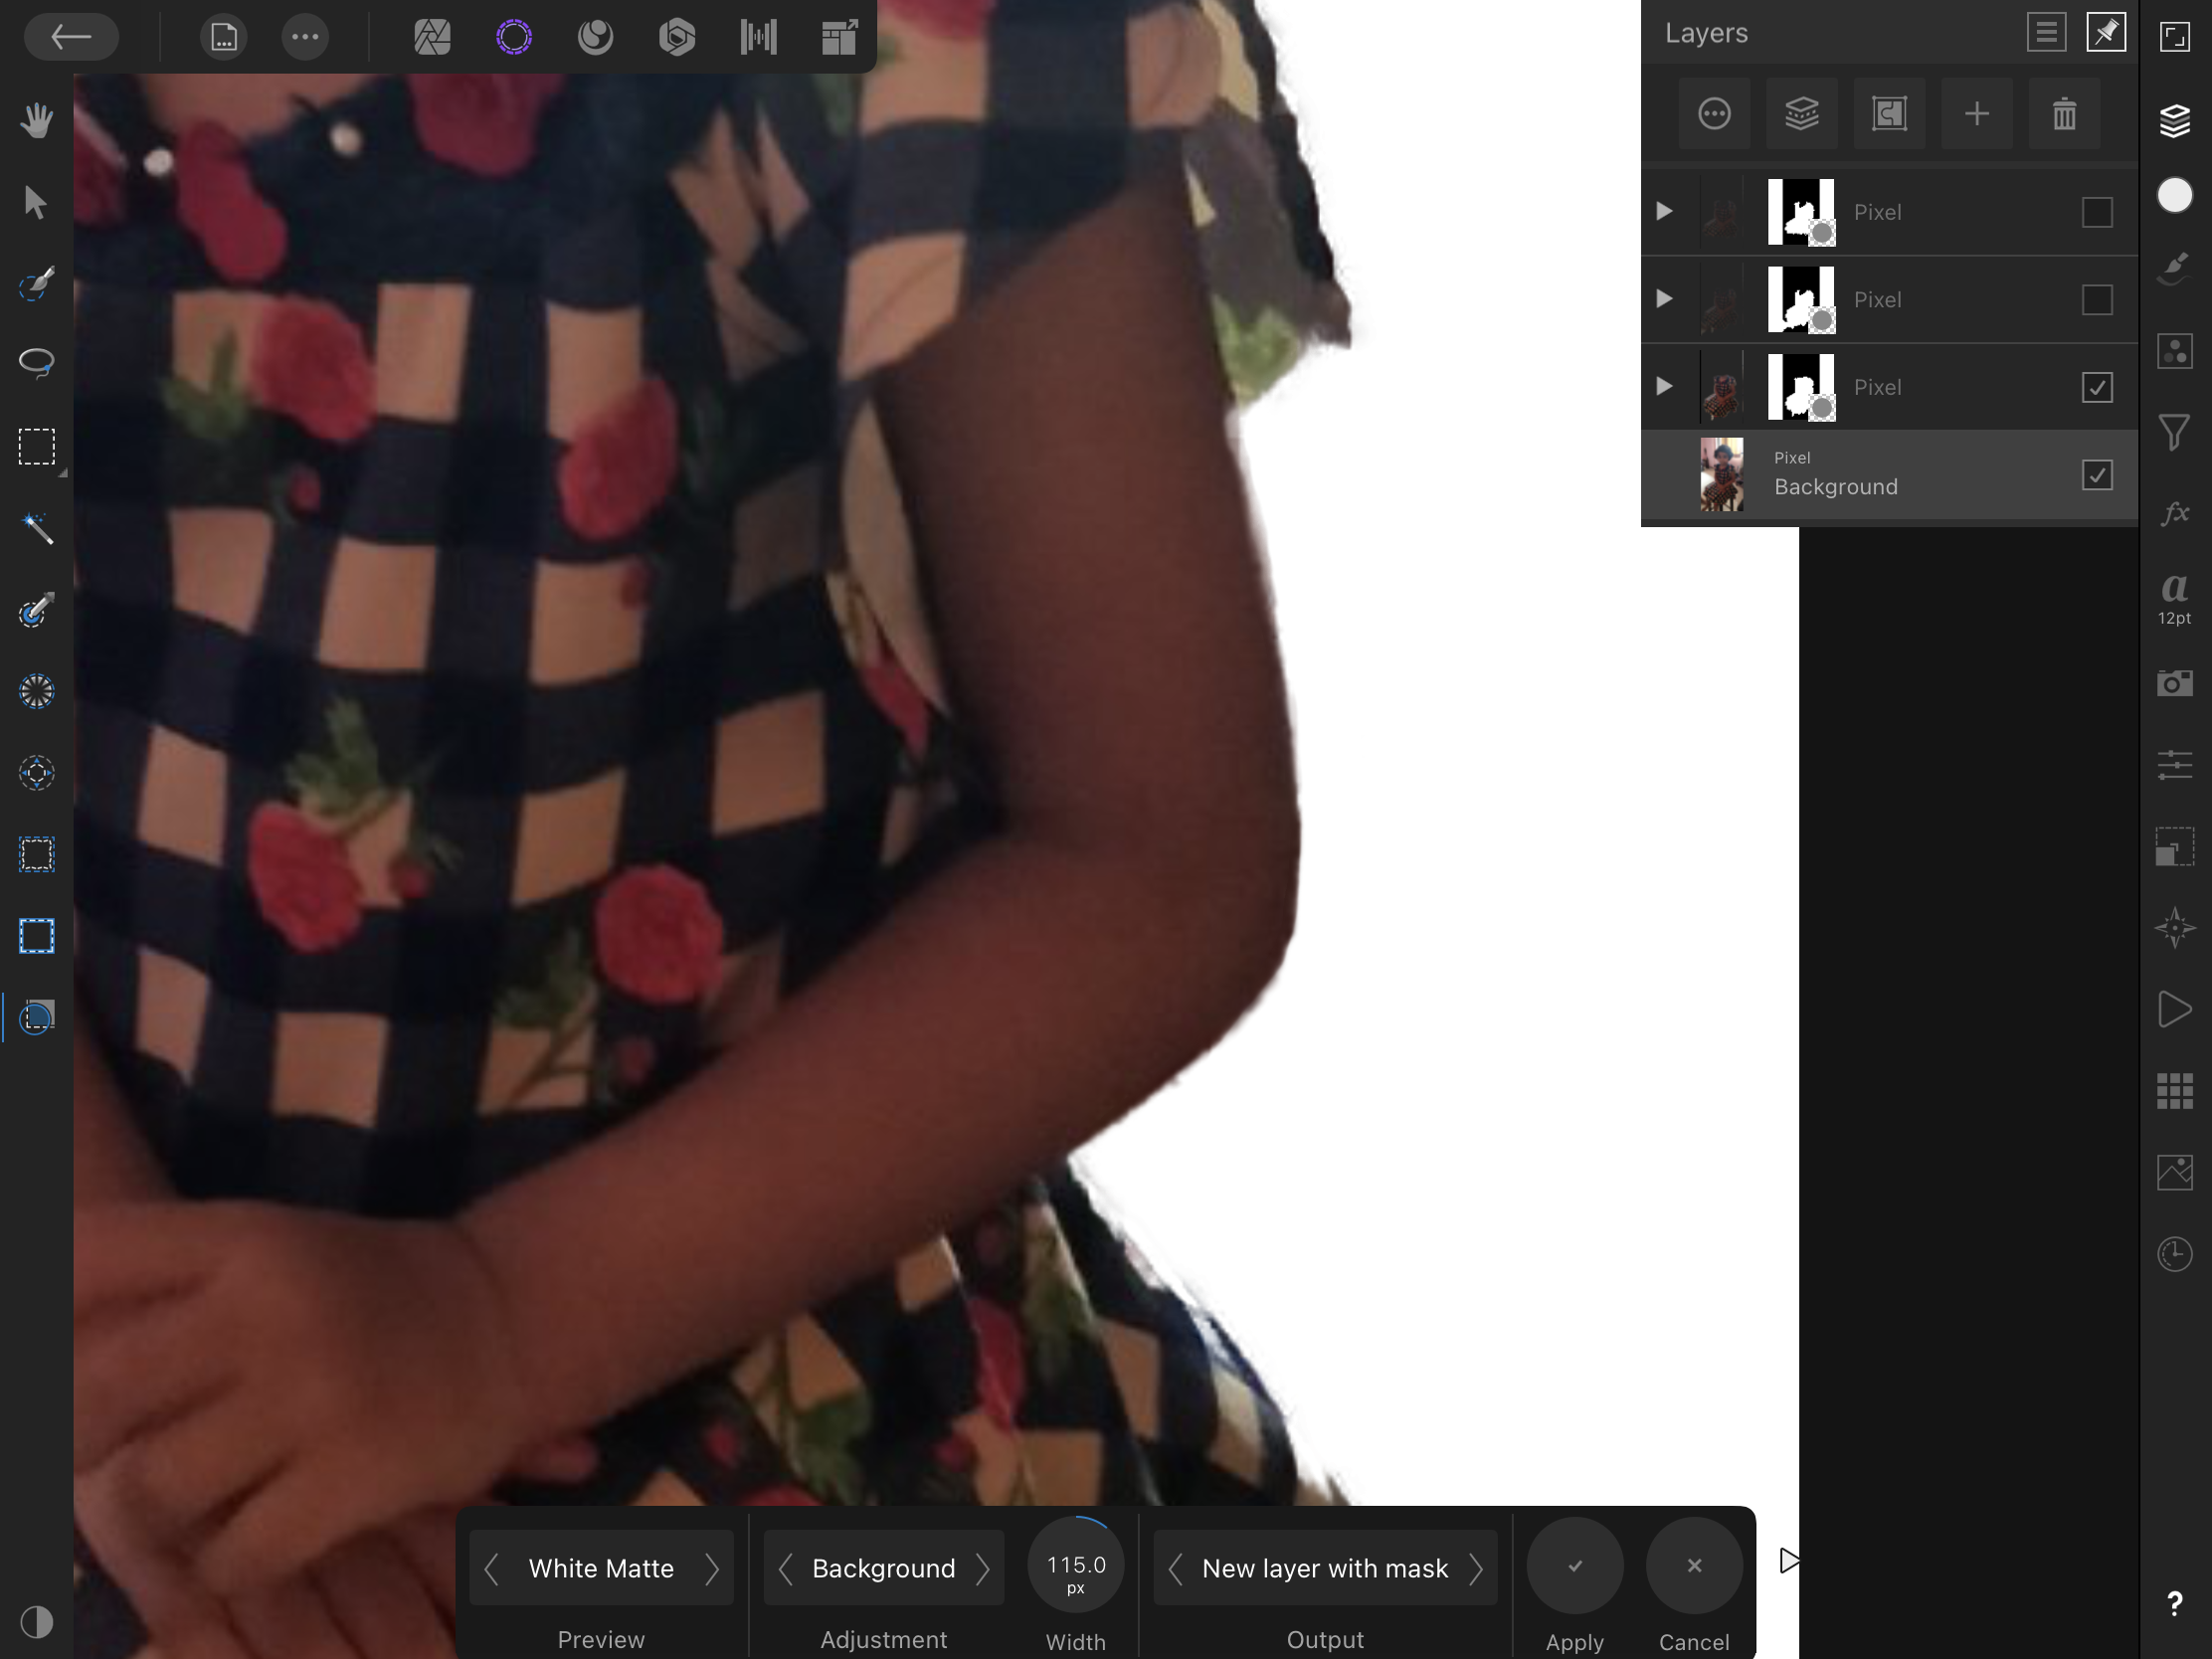Select the first Pixel layer mask thumbnail
The height and width of the screenshot is (1659, 2212).
pyautogui.click(x=1801, y=212)
